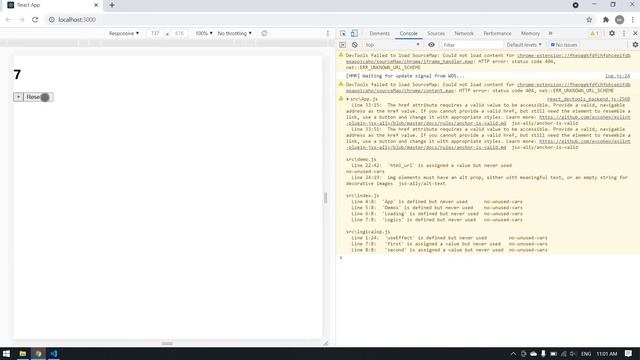This screenshot has height=360, width=640.
Task: Bookmark this page star icon
Action: (589, 20)
